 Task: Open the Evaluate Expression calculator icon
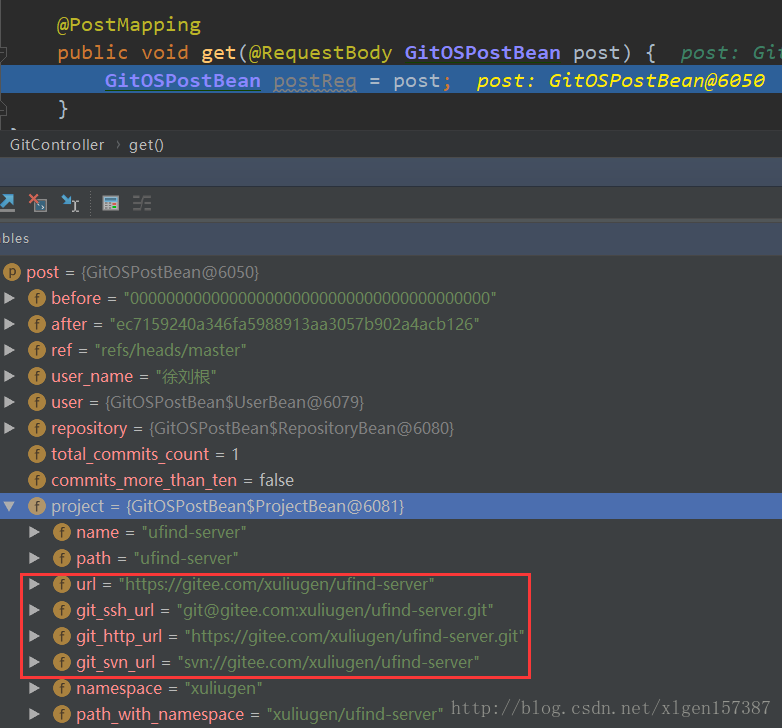tap(111, 203)
